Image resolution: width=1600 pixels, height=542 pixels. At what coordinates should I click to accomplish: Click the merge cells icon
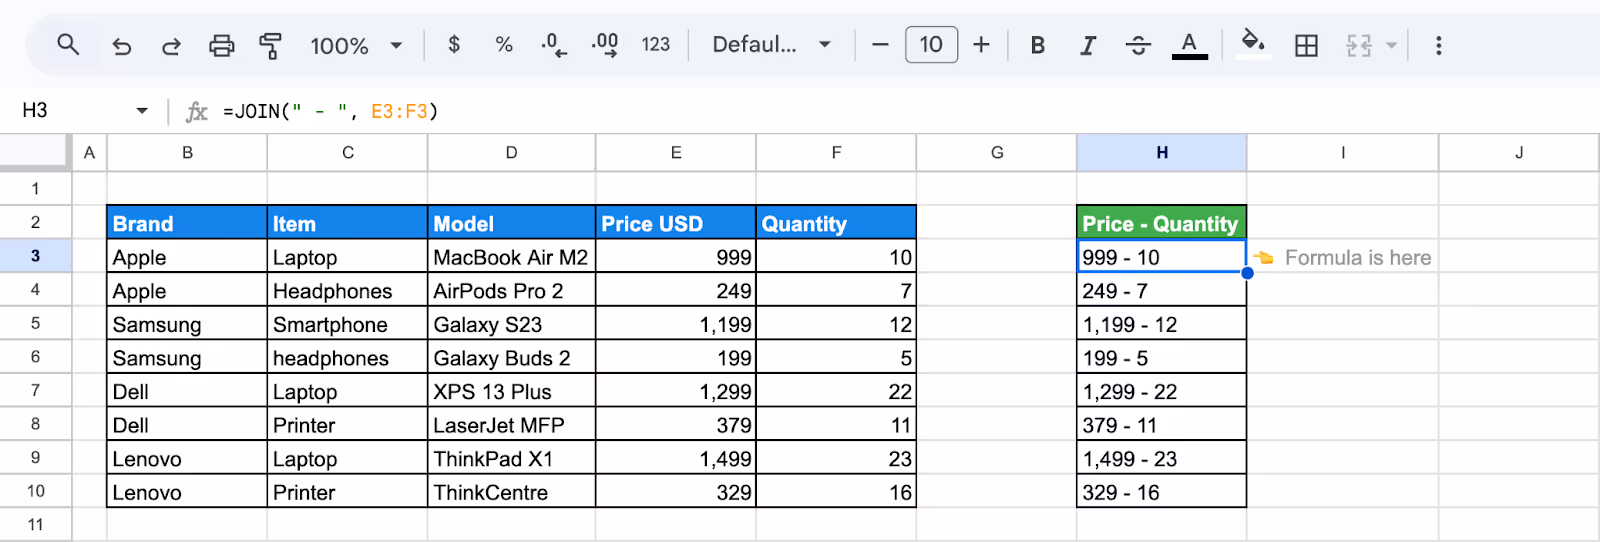point(1359,45)
